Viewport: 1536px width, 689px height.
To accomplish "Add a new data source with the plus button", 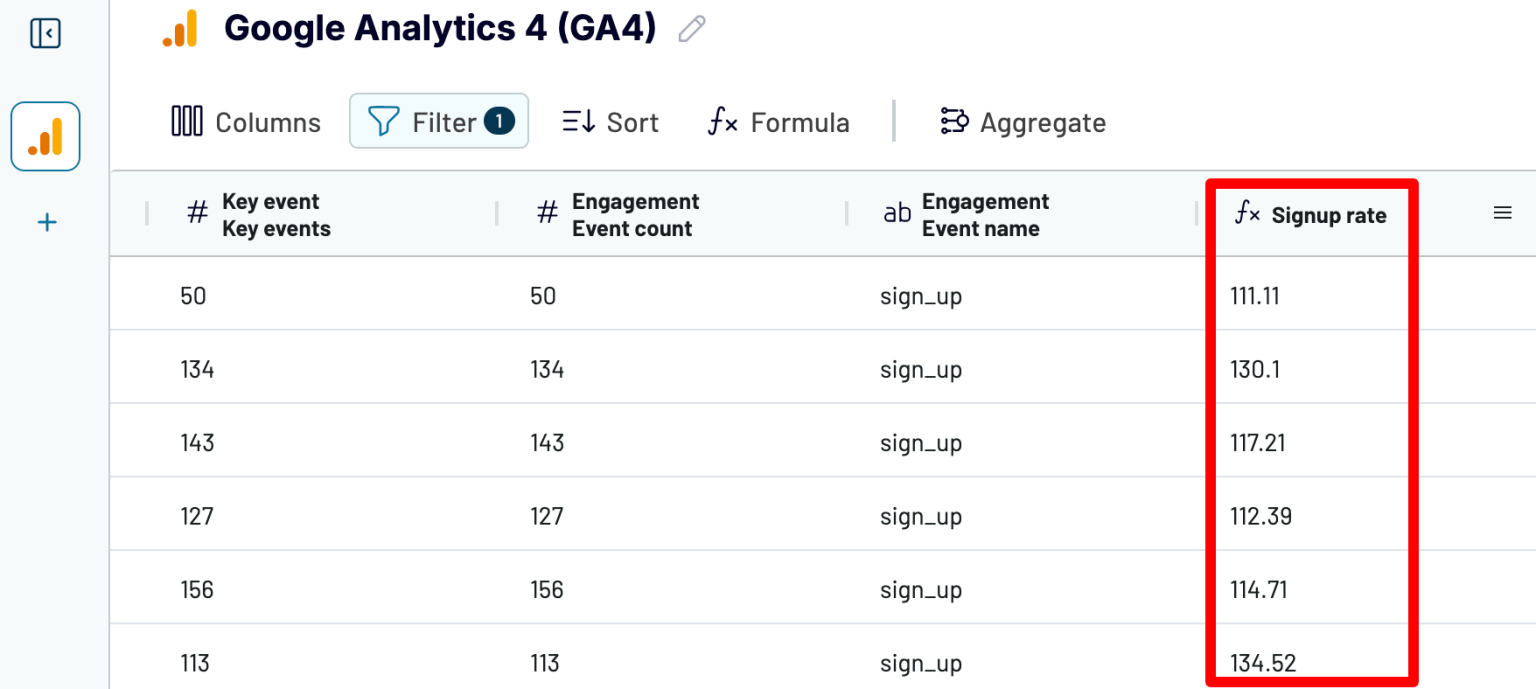I will pyautogui.click(x=46, y=221).
